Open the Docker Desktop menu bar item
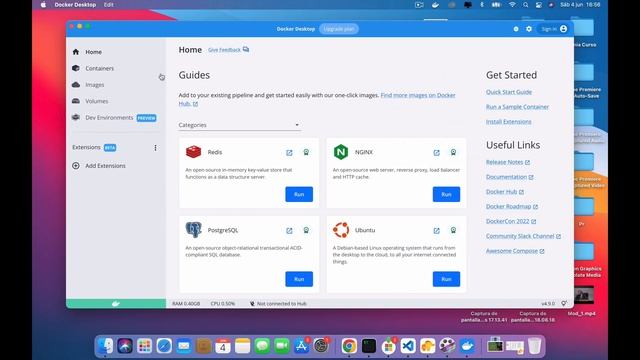This screenshot has height=360, width=640. (x=75, y=5)
